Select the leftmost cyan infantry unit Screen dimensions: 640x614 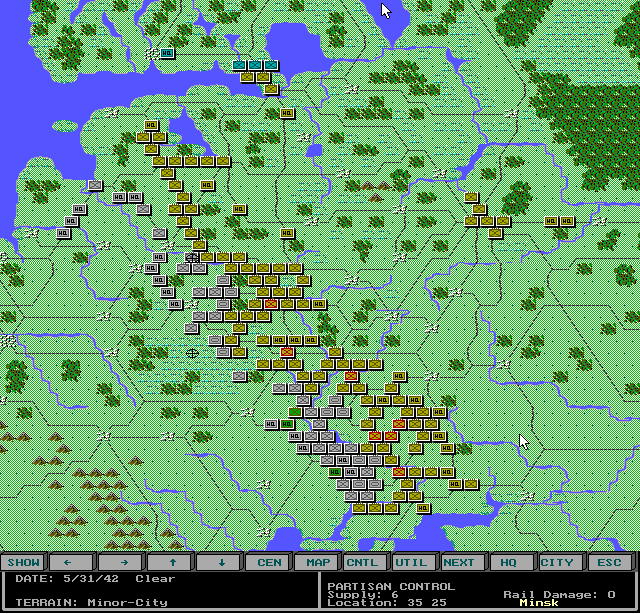239,65
